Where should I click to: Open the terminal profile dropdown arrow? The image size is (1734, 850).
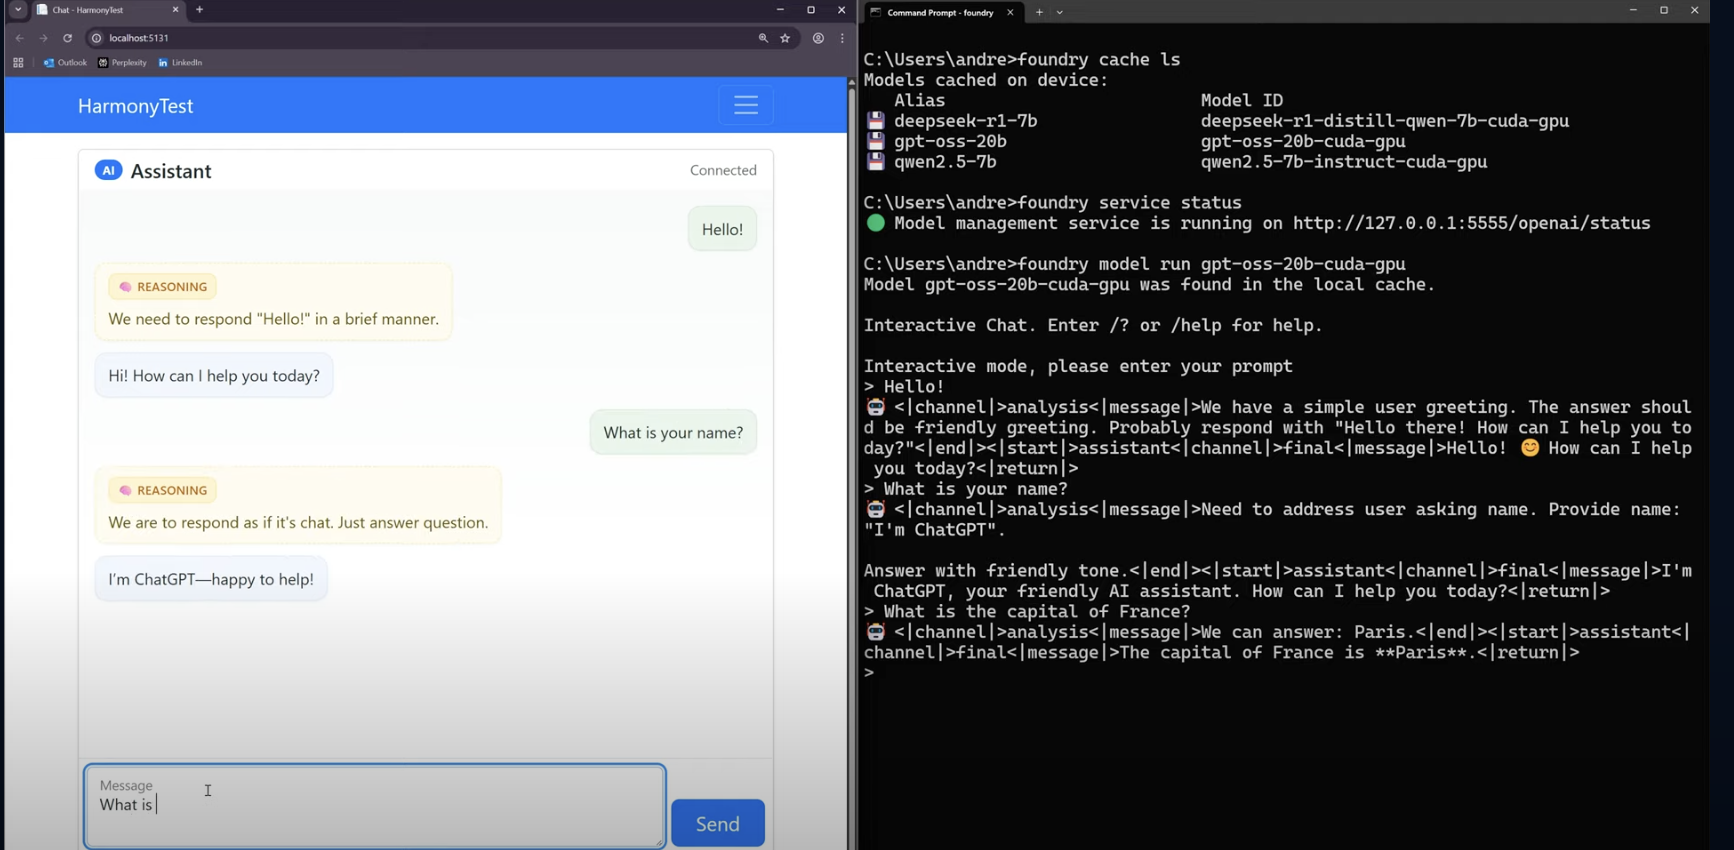click(x=1060, y=12)
